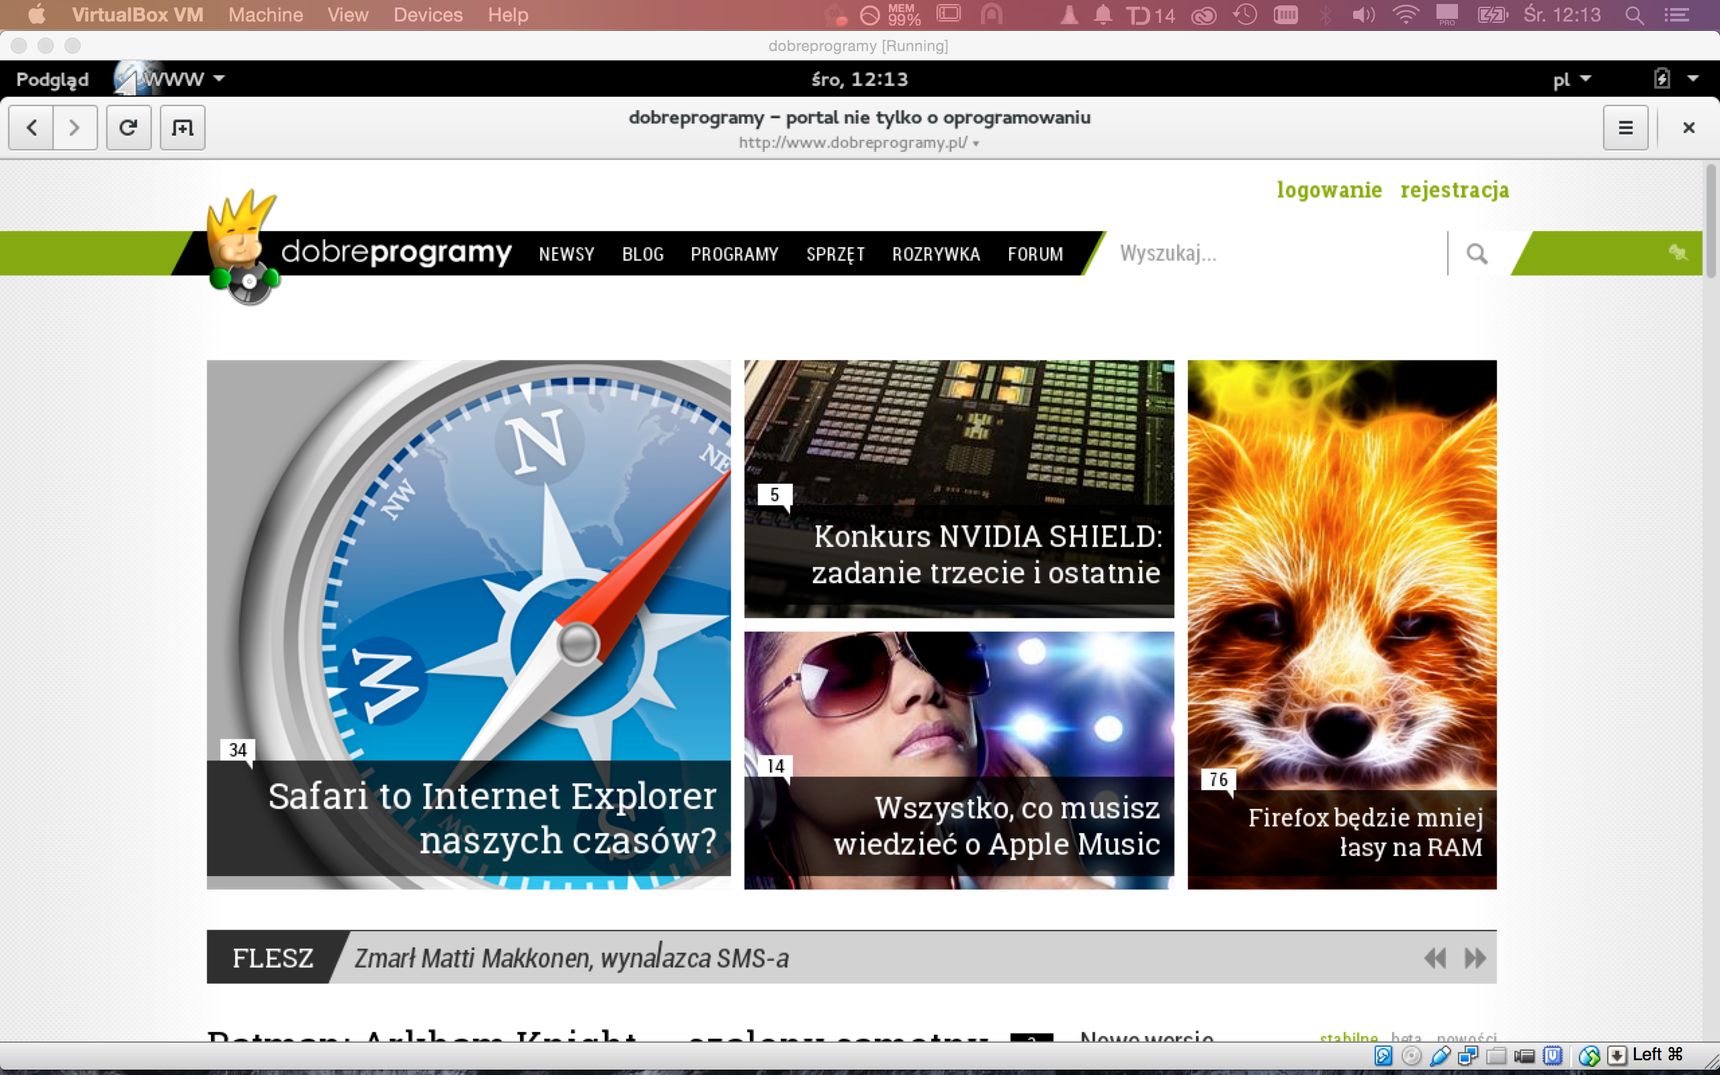1720x1075 pixels.
Task: Open the WWW application menu dropdown
Action: [x=170, y=79]
